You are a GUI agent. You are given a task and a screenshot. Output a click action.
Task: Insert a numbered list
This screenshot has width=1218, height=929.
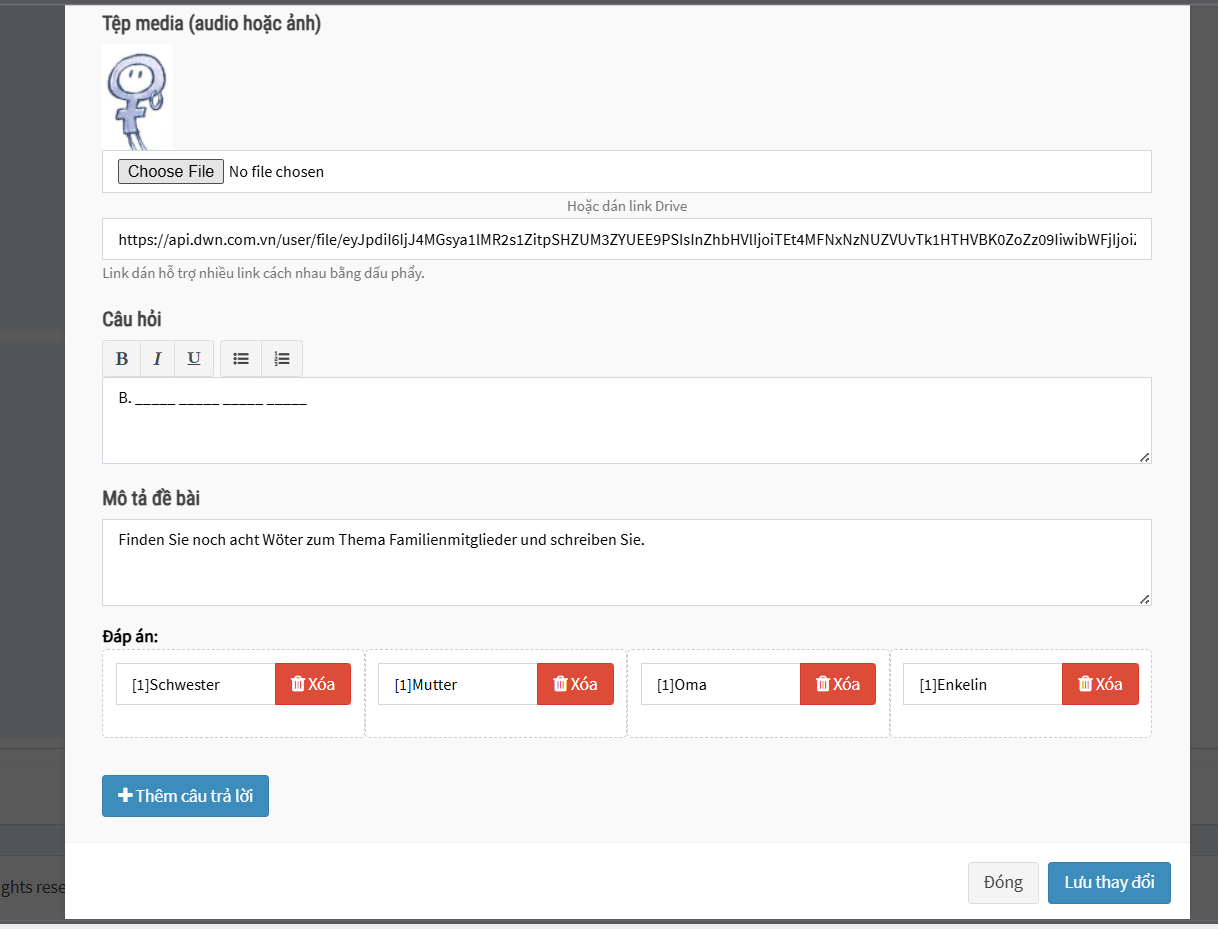pos(282,359)
